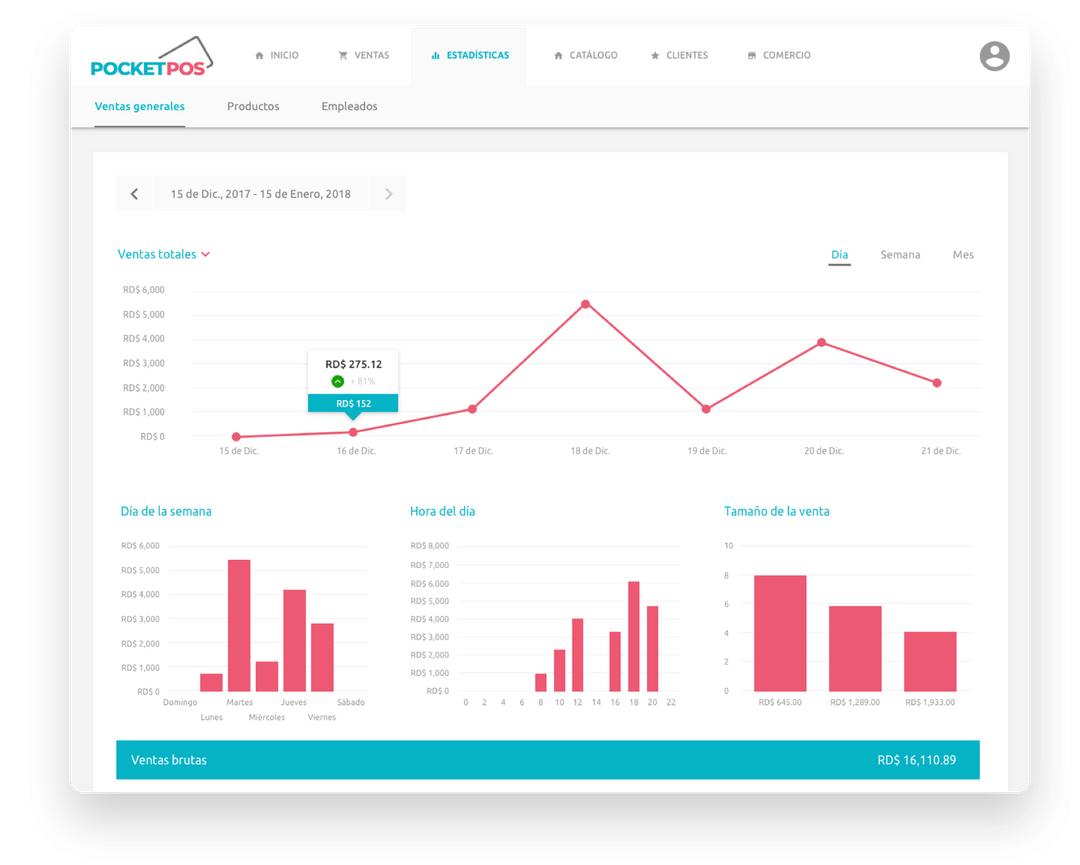This screenshot has width=1080, height=865.
Task: Switch to the Productos tab
Action: coord(253,106)
